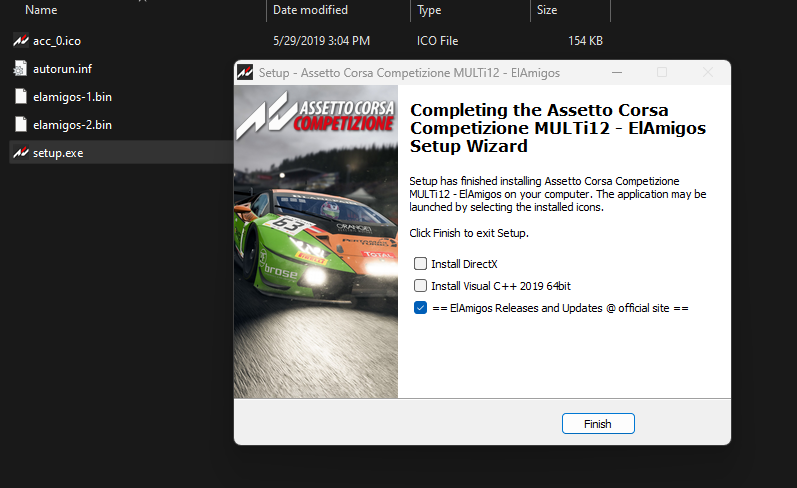Image resolution: width=797 pixels, height=488 pixels.
Task: Select the file name setup.exe
Action: click(x=58, y=152)
